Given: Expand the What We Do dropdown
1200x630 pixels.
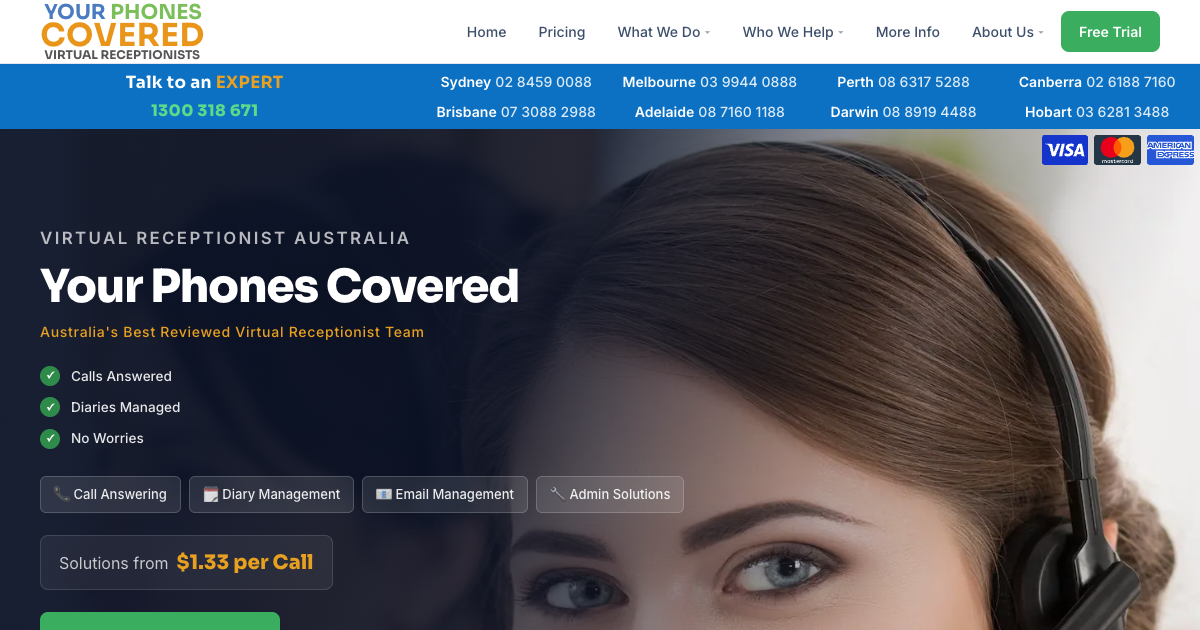Looking at the screenshot, I should [663, 31].
